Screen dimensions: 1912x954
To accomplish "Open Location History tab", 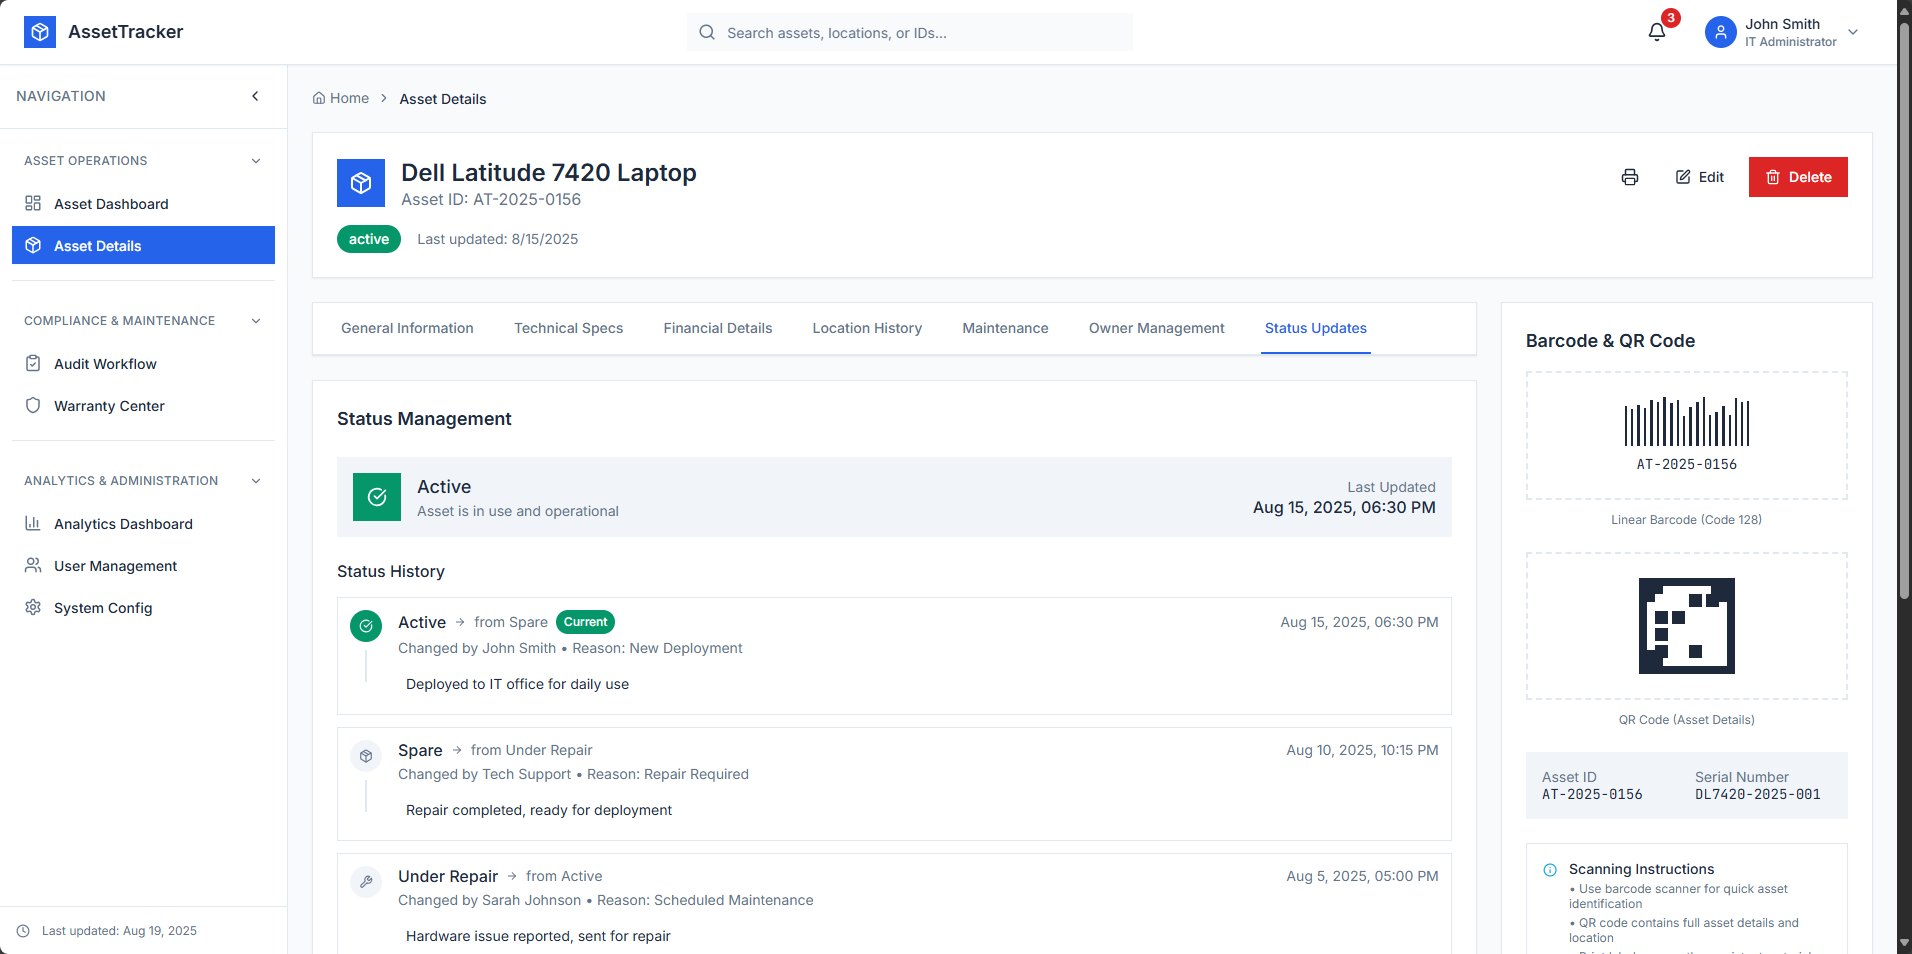I will click(x=867, y=328).
